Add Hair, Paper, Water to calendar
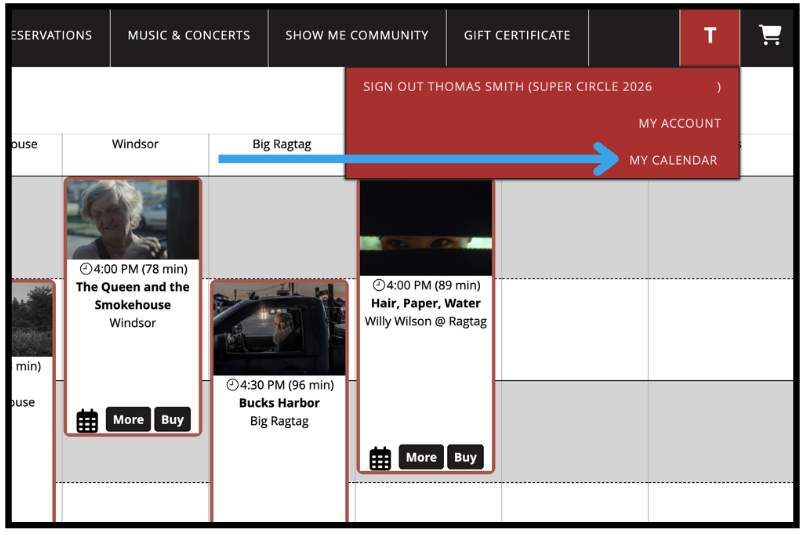 pyautogui.click(x=380, y=458)
